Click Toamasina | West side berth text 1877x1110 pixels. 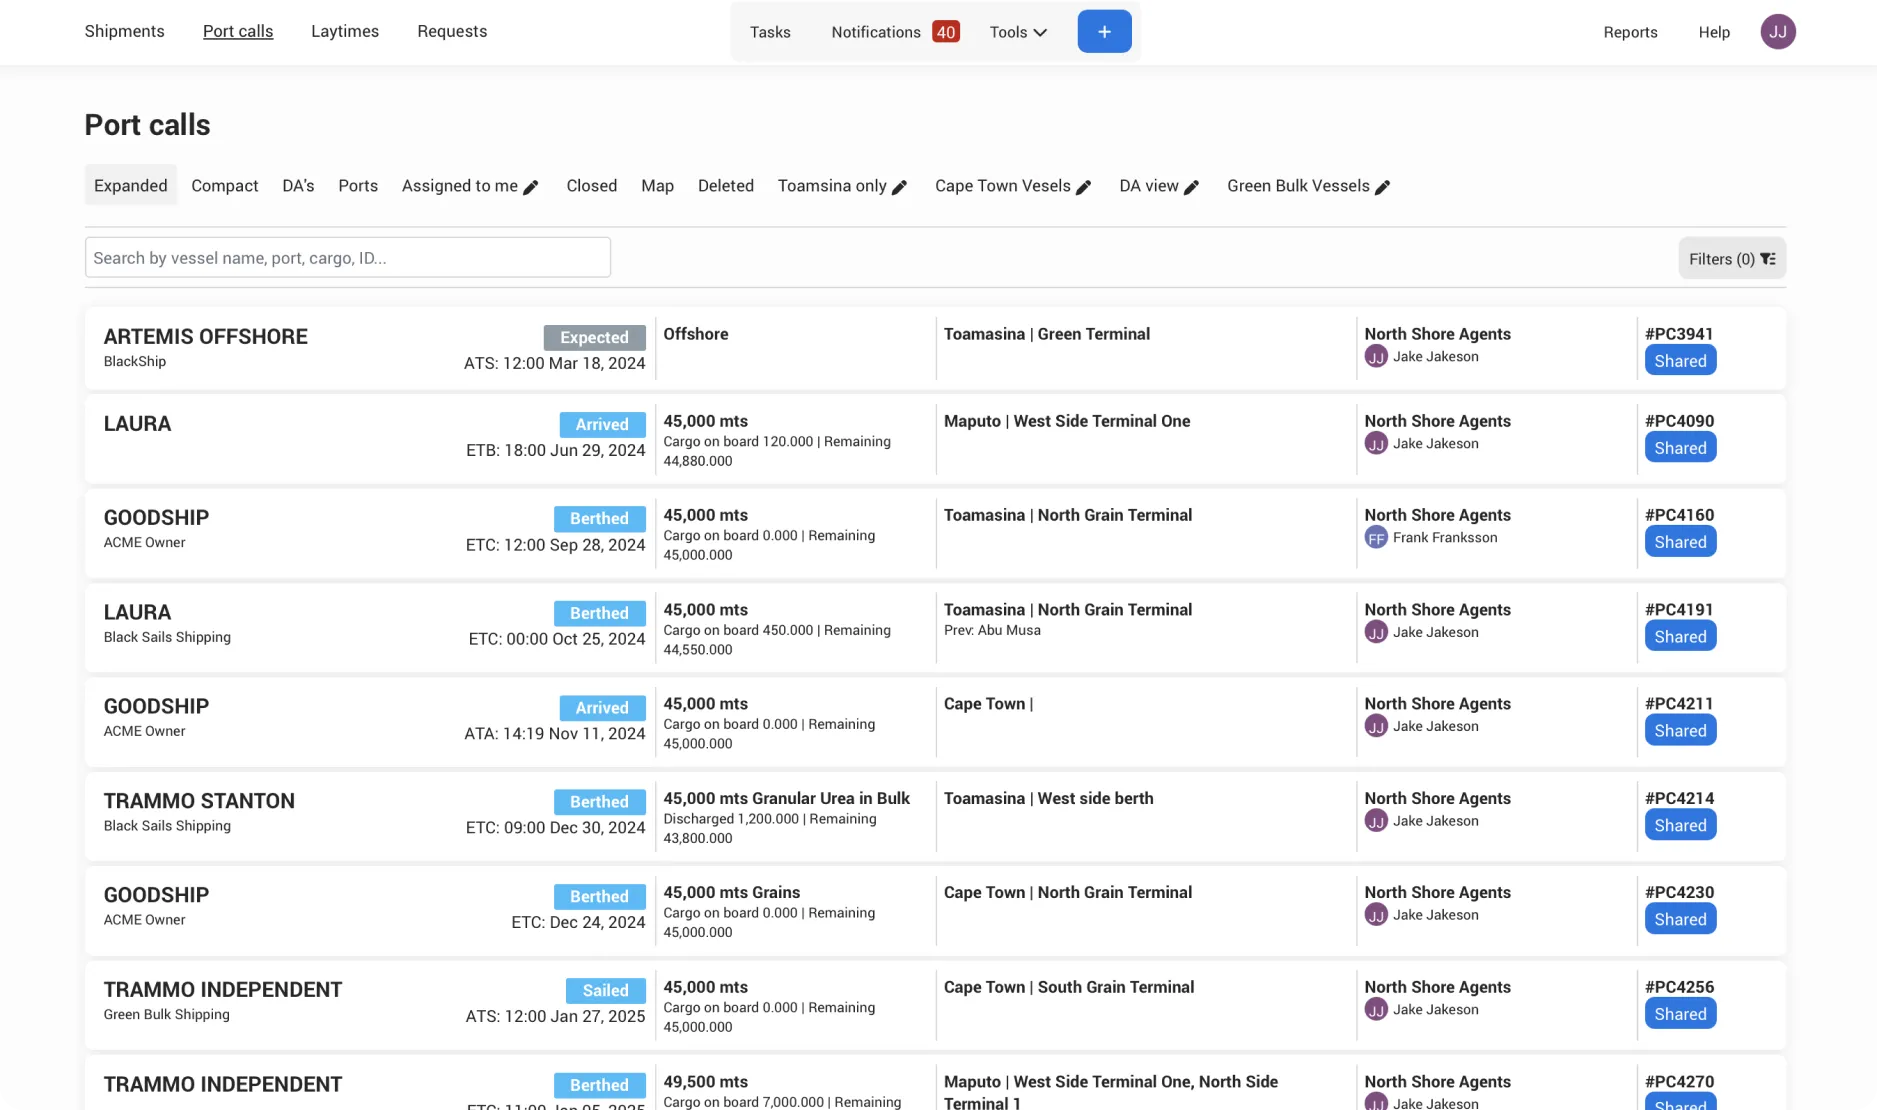tap(1049, 798)
